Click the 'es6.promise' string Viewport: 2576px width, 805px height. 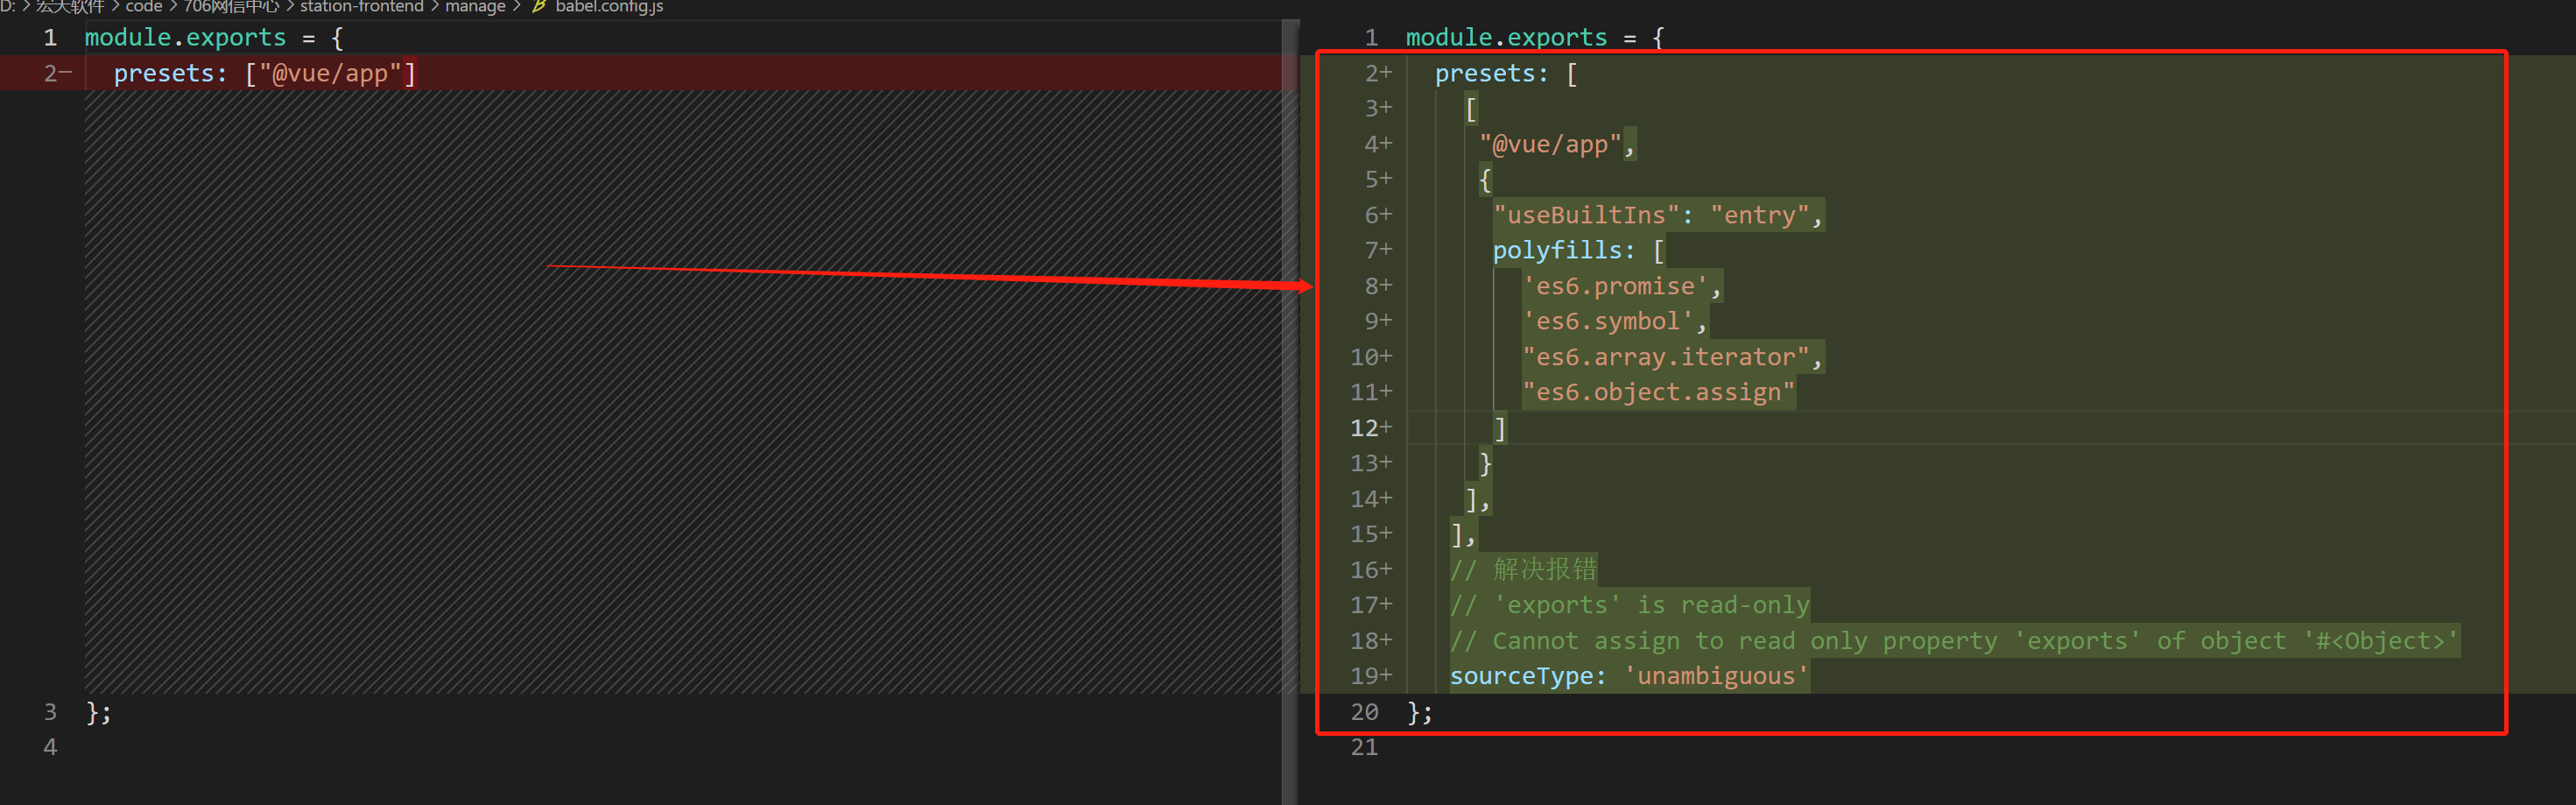point(1615,286)
